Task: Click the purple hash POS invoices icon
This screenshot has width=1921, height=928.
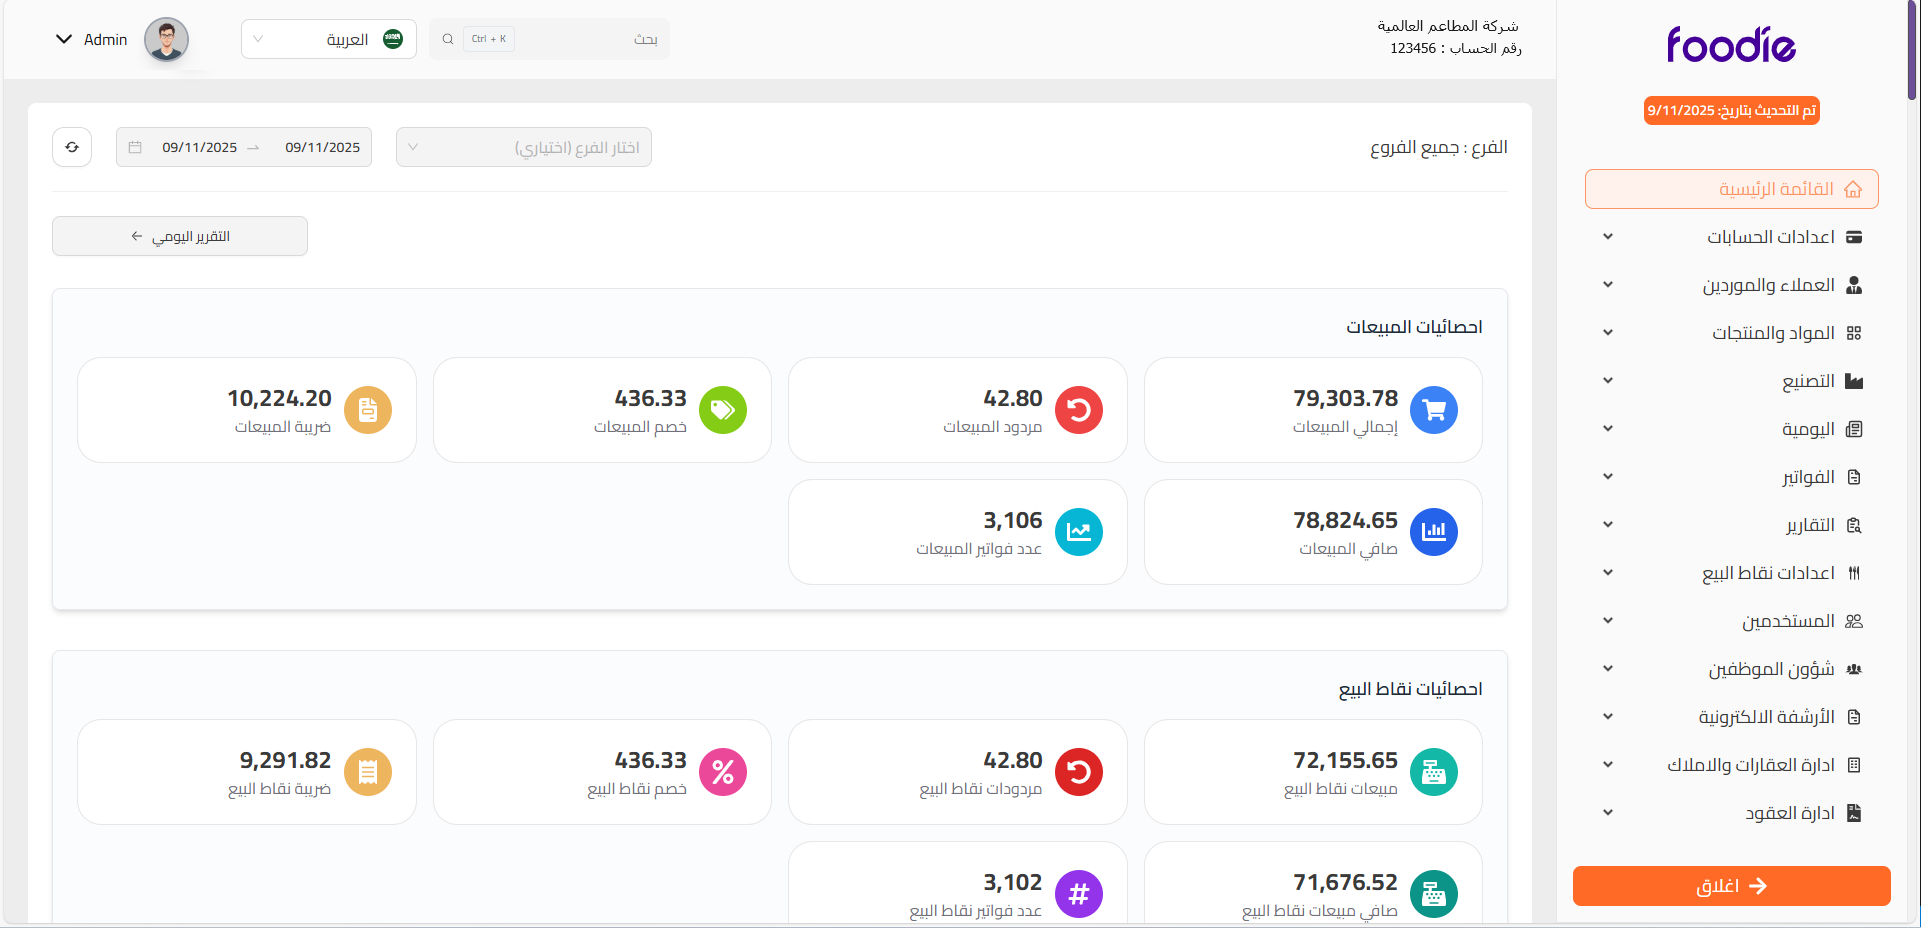Action: [1078, 894]
